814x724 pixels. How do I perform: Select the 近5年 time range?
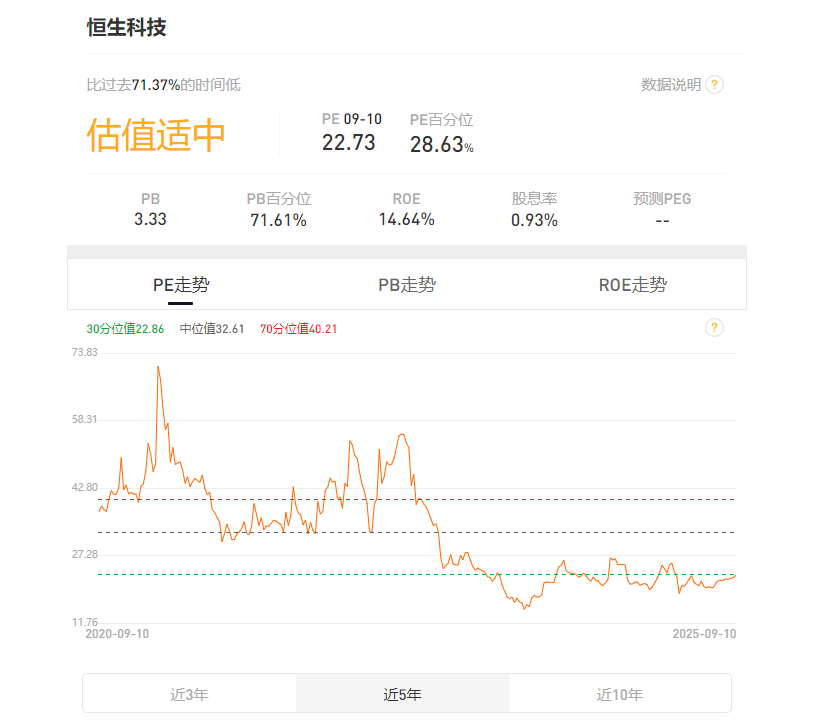(403, 694)
